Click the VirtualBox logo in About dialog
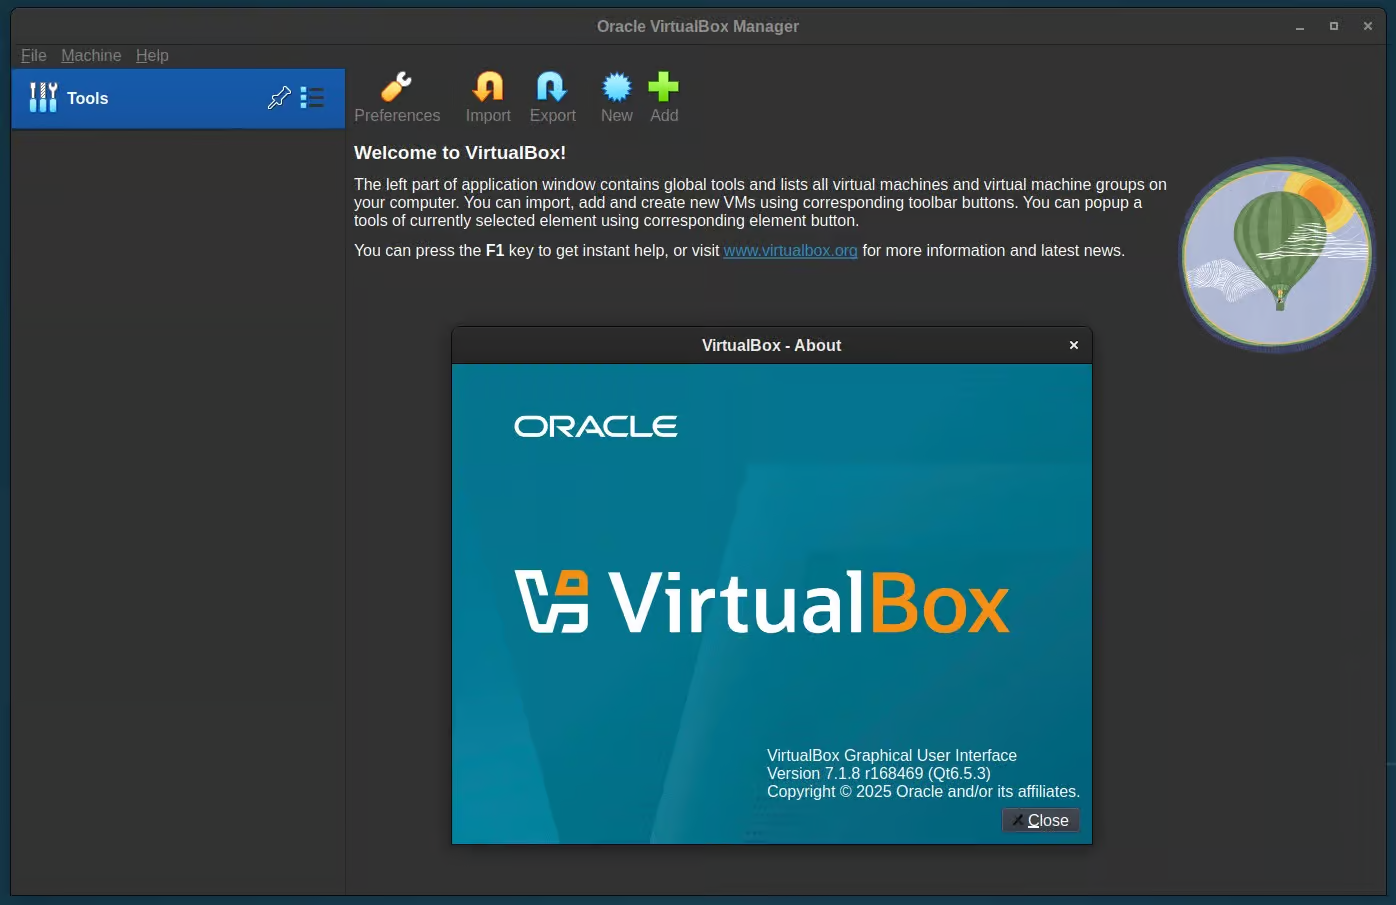The image size is (1396, 905). point(762,602)
